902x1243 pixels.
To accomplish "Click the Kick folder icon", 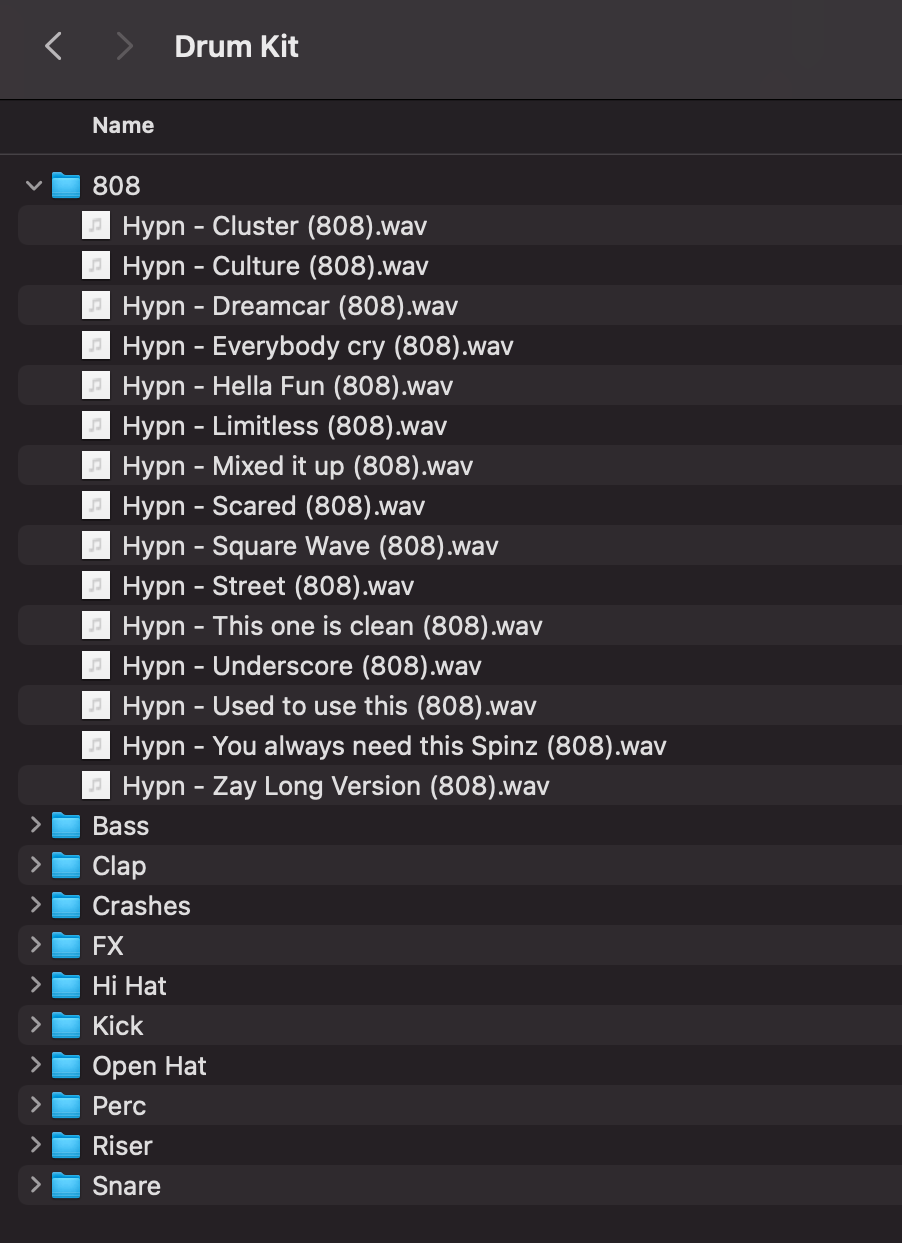I will (64, 1025).
